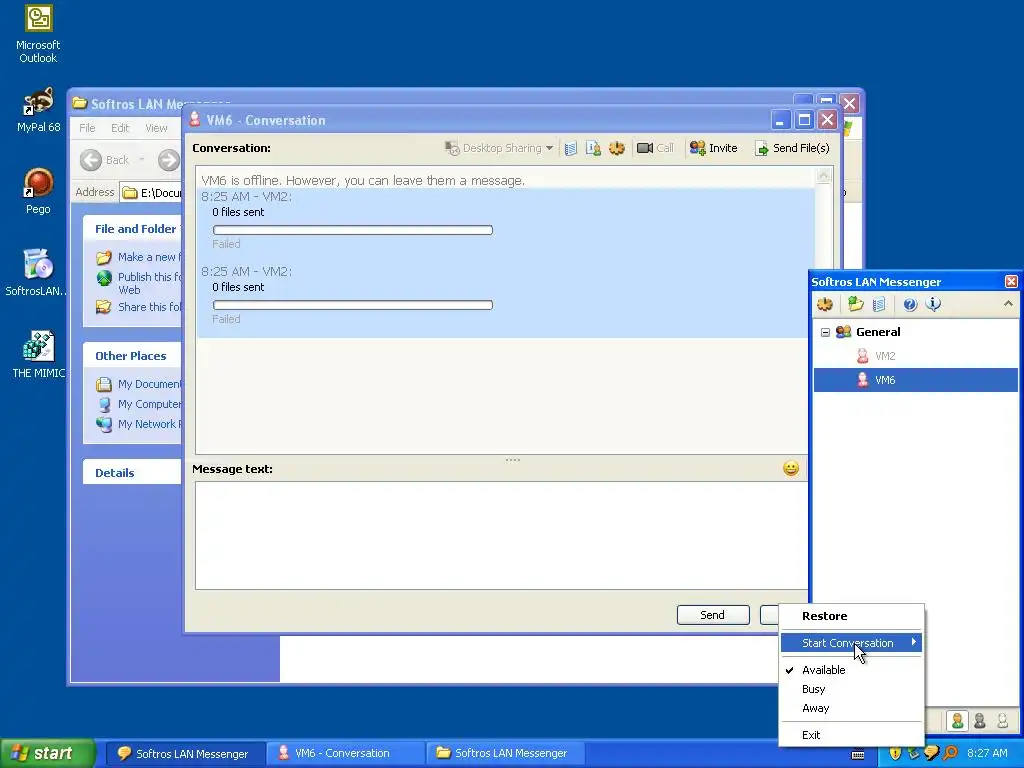Select Away status in context menu

pos(852,708)
